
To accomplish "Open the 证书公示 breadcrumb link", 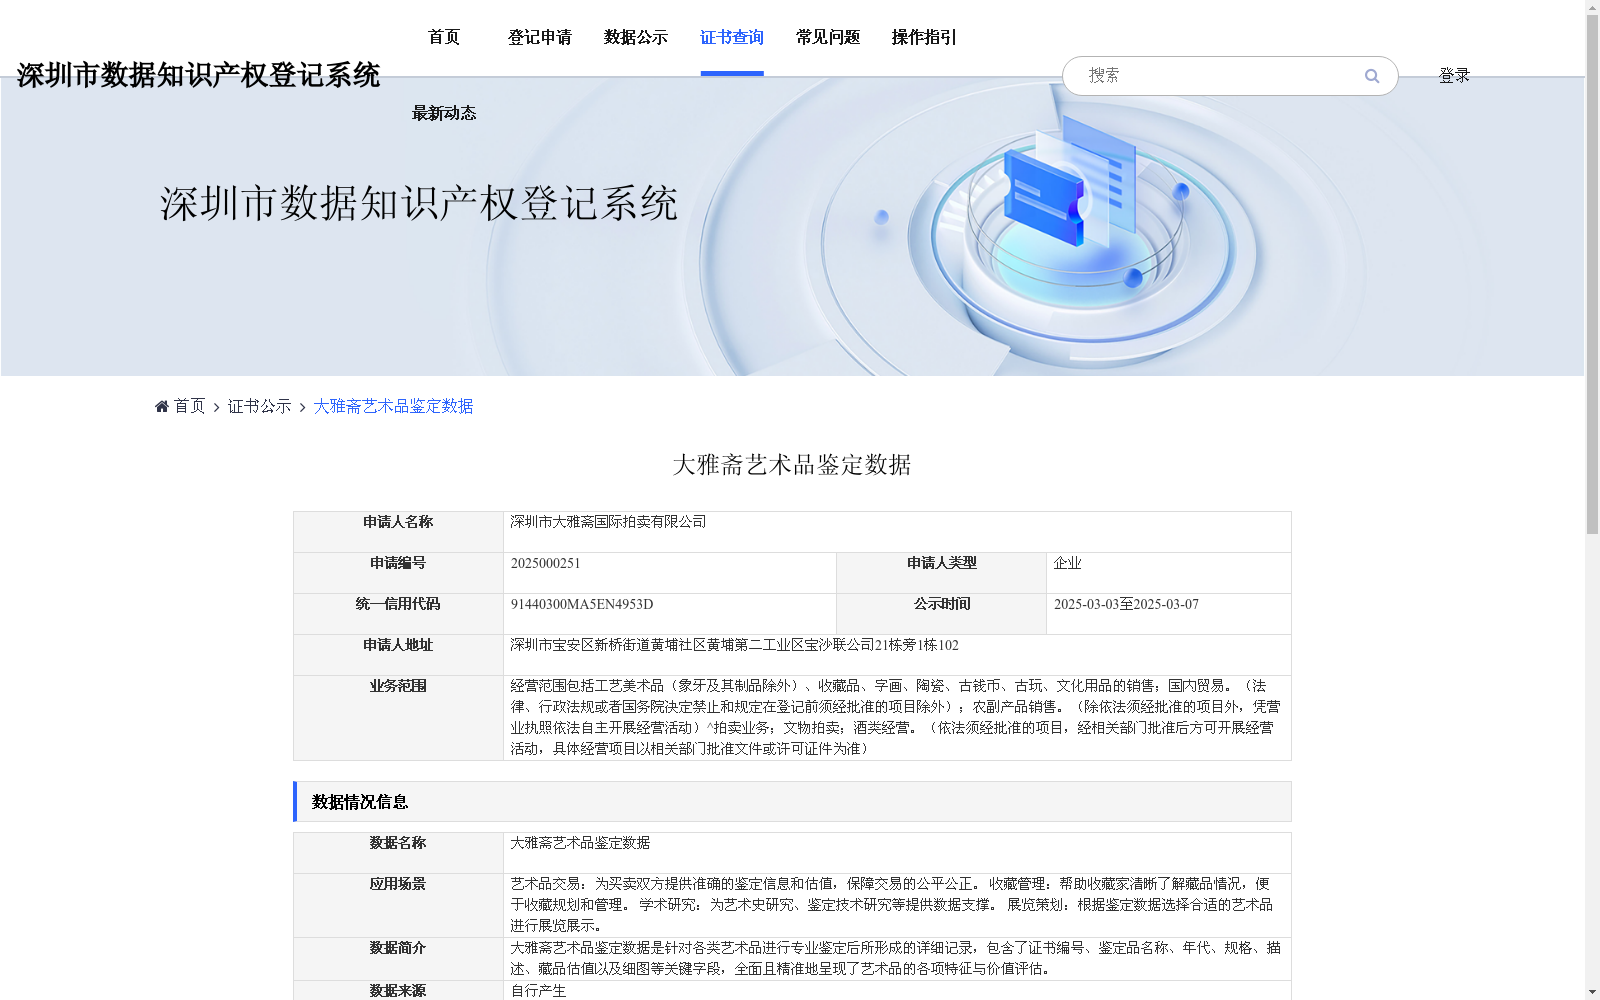I will pyautogui.click(x=258, y=406).
